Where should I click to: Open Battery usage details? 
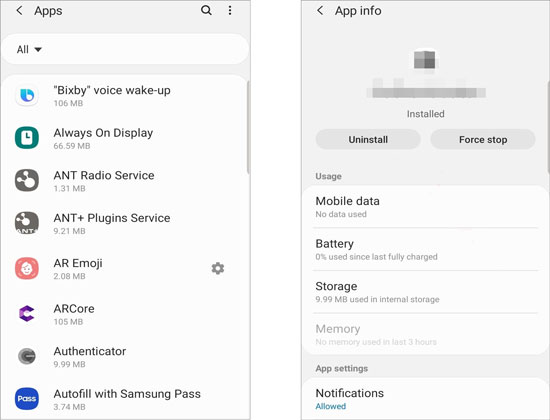(425, 249)
